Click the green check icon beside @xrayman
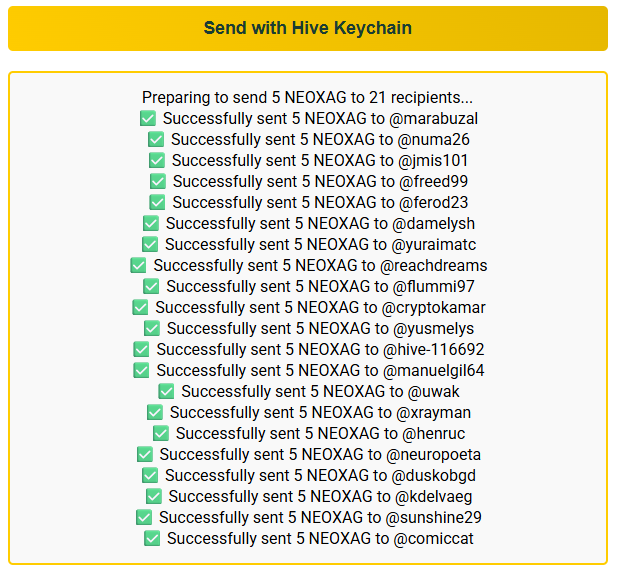The image size is (619, 570). tap(155, 412)
